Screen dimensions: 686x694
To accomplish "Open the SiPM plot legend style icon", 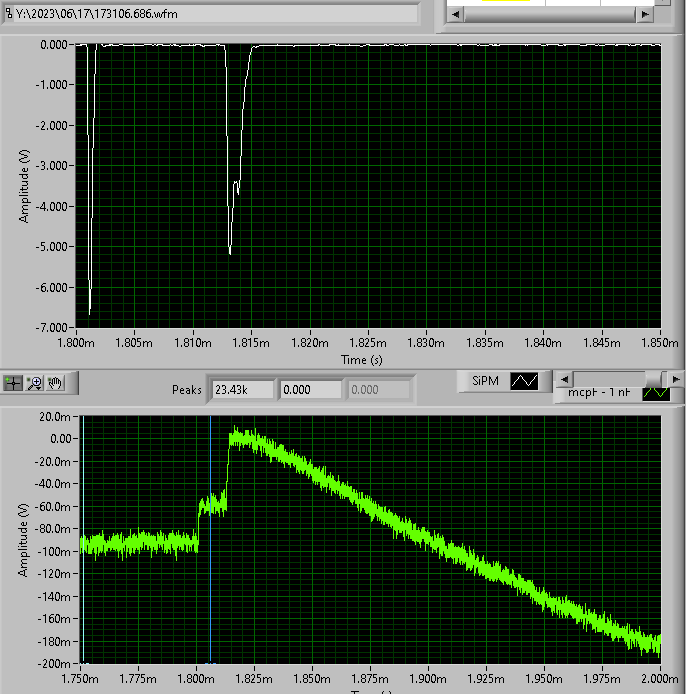I will (525, 381).
